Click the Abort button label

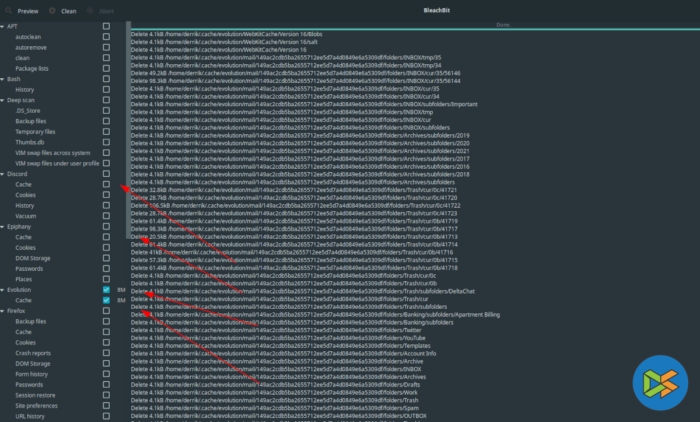click(x=106, y=11)
